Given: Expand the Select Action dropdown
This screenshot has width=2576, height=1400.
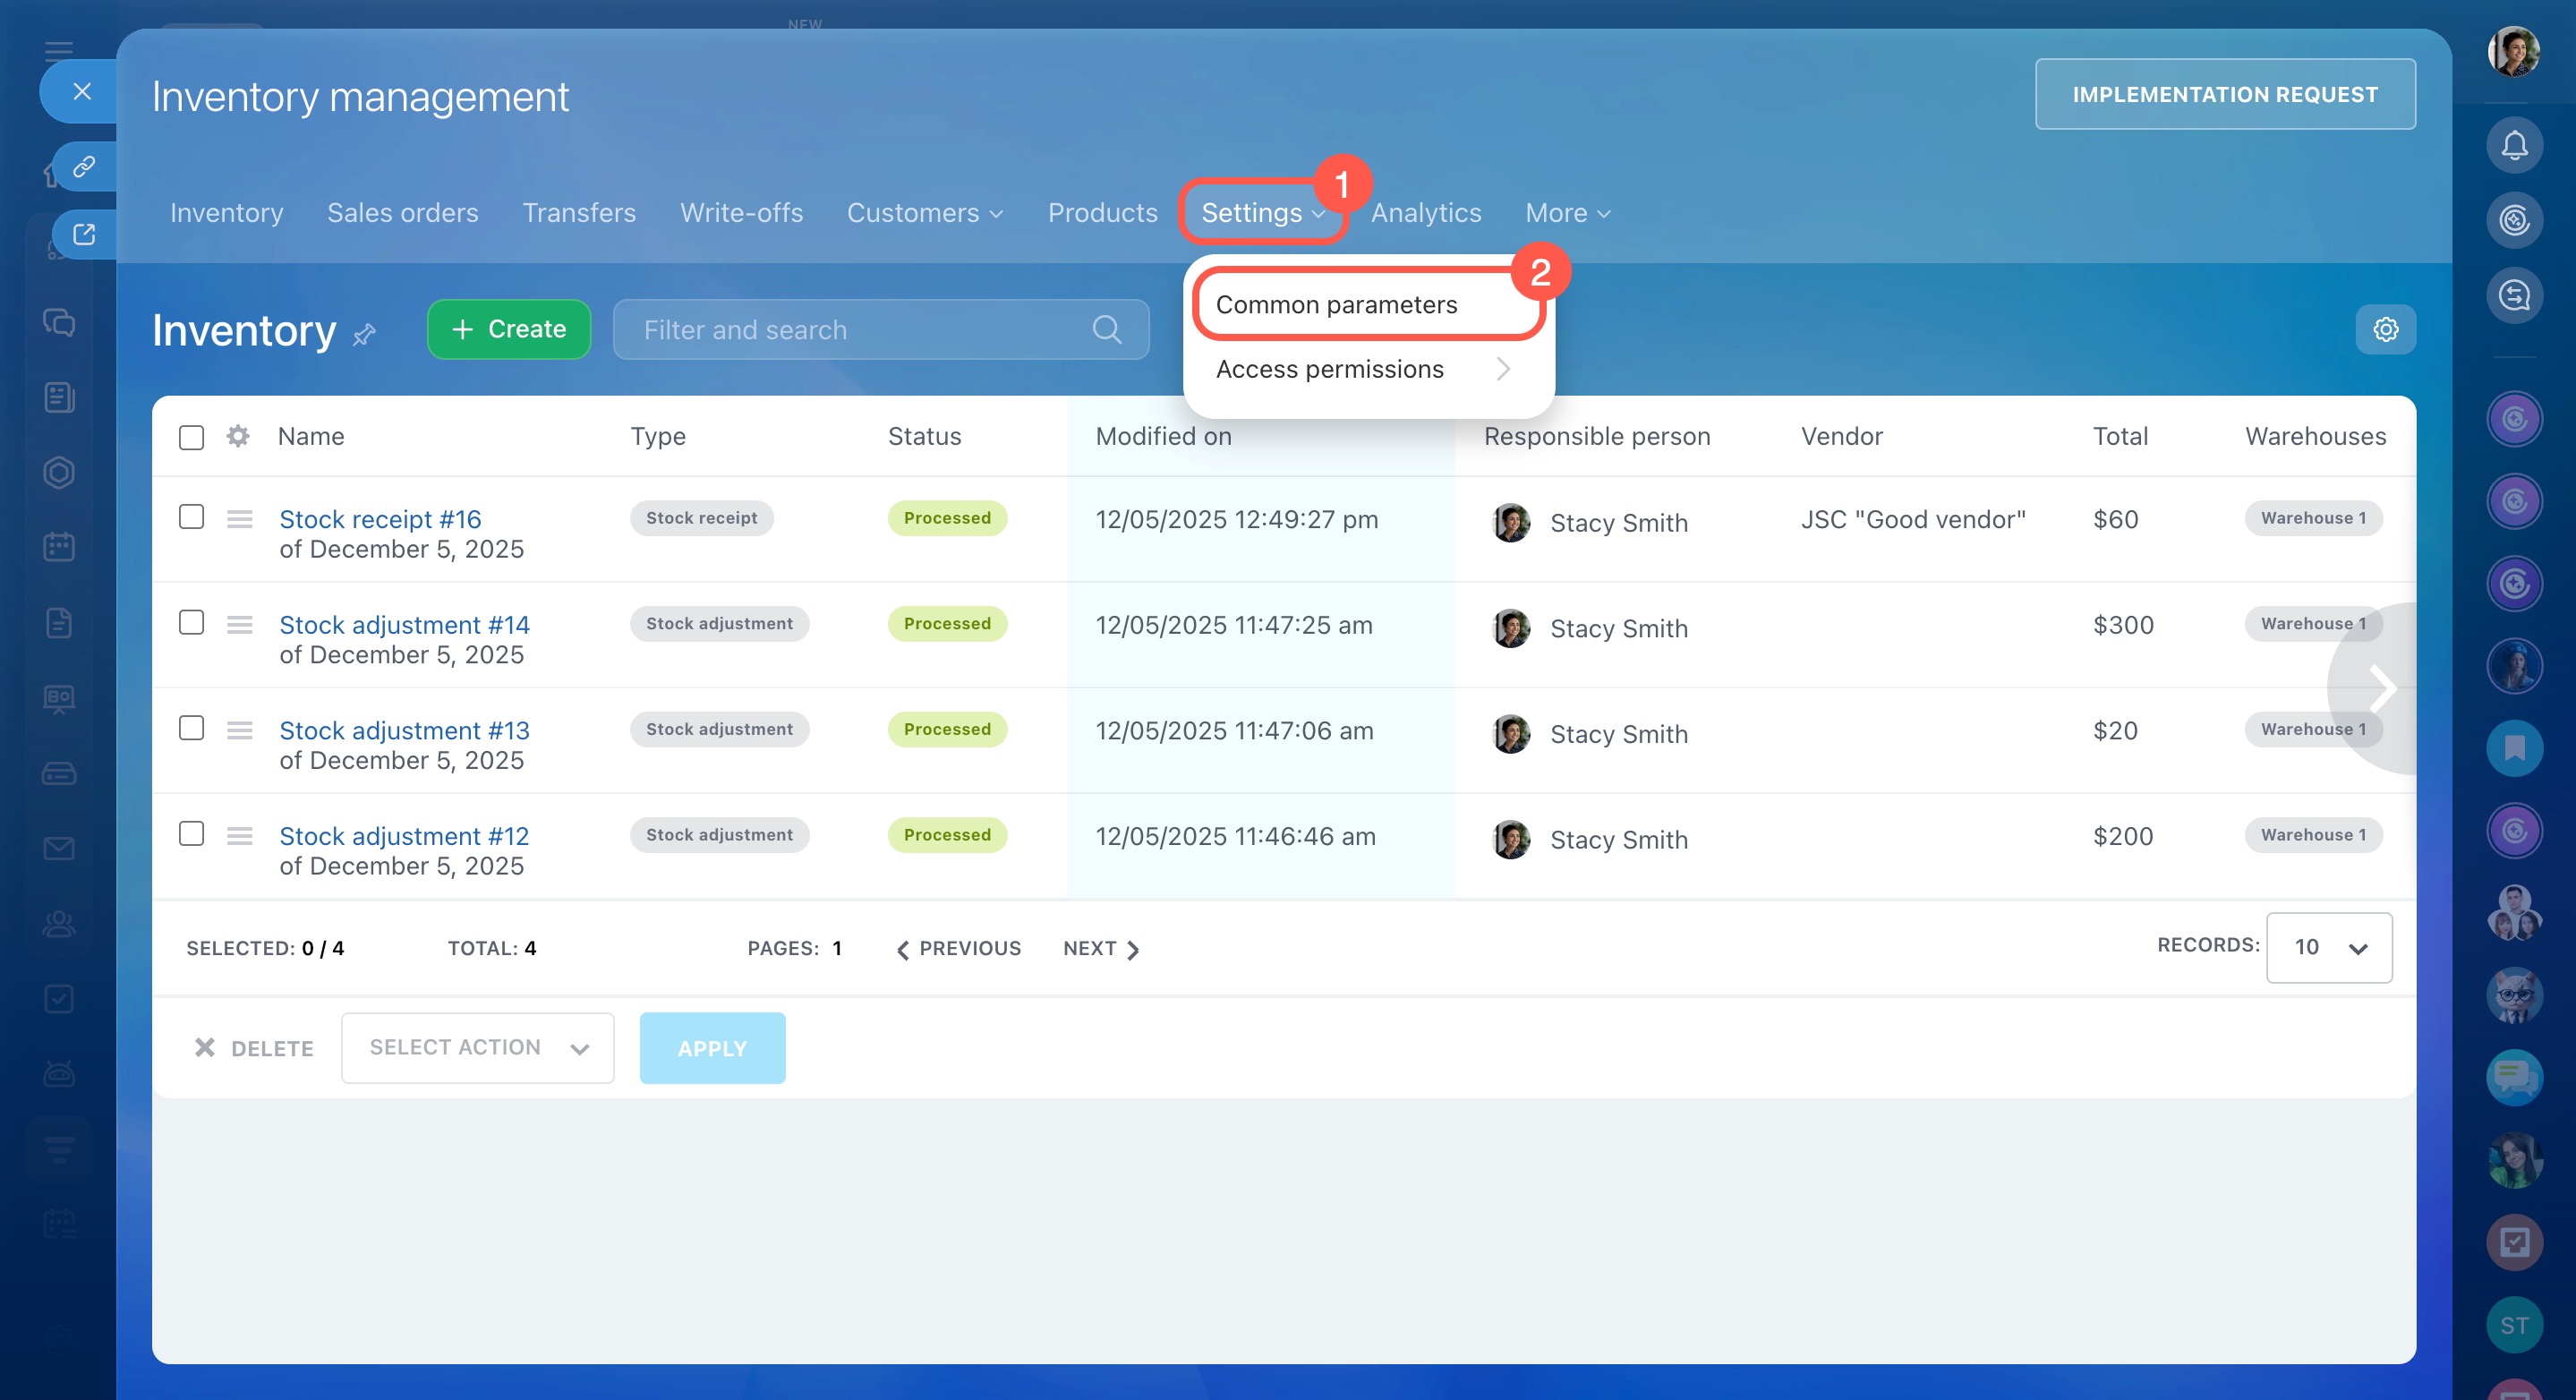Looking at the screenshot, I should (477, 1047).
